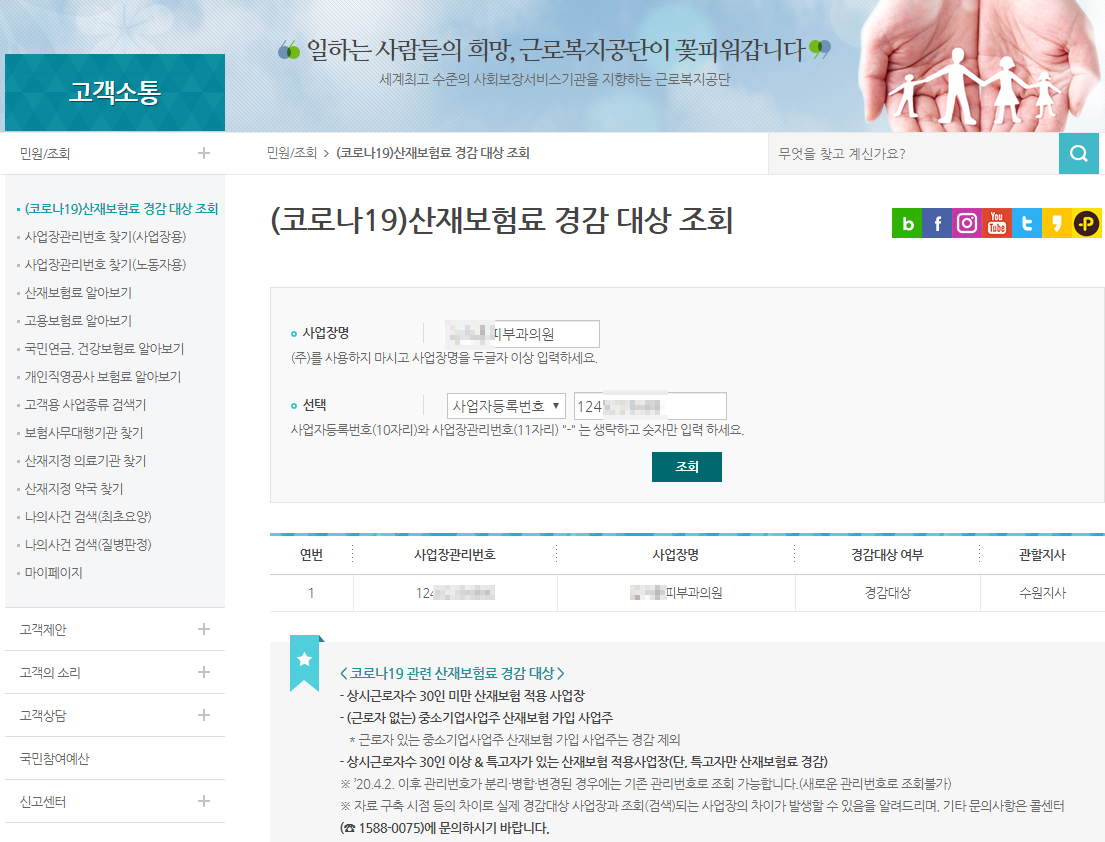Click the 사업장명 text input field
The image size is (1105, 842).
click(x=511, y=334)
